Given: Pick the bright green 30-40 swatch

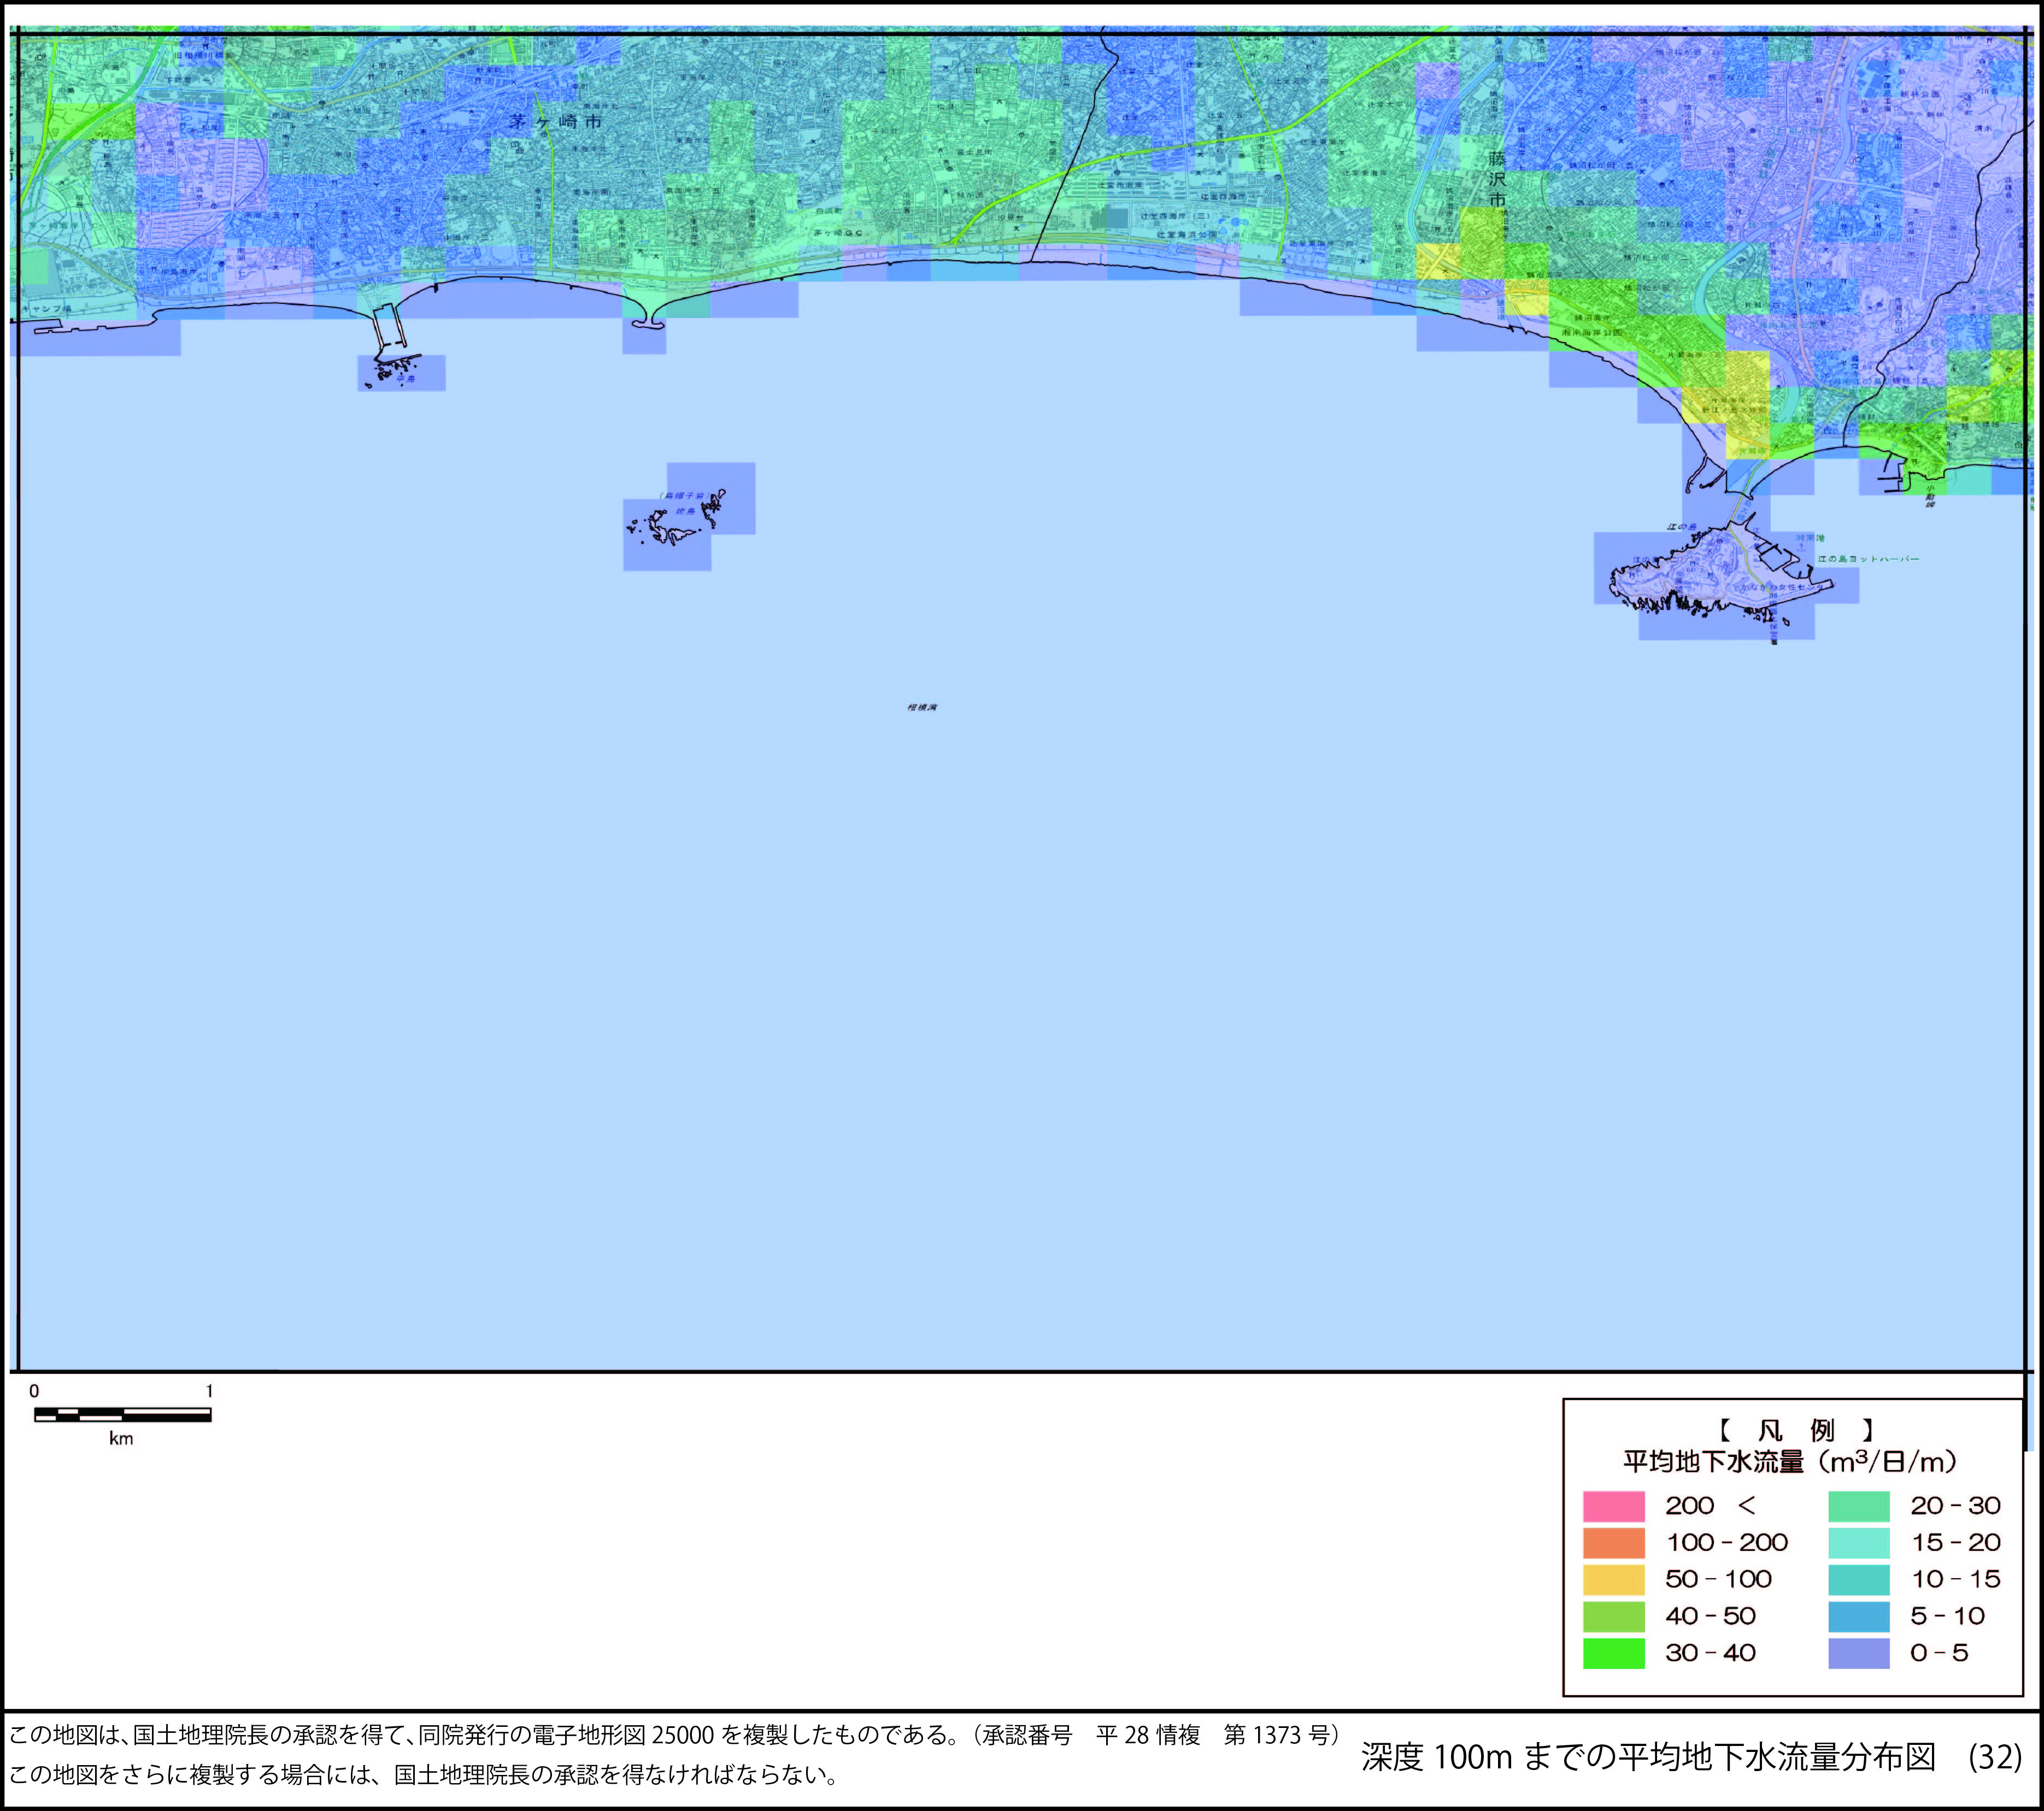Looking at the screenshot, I should [1613, 1654].
